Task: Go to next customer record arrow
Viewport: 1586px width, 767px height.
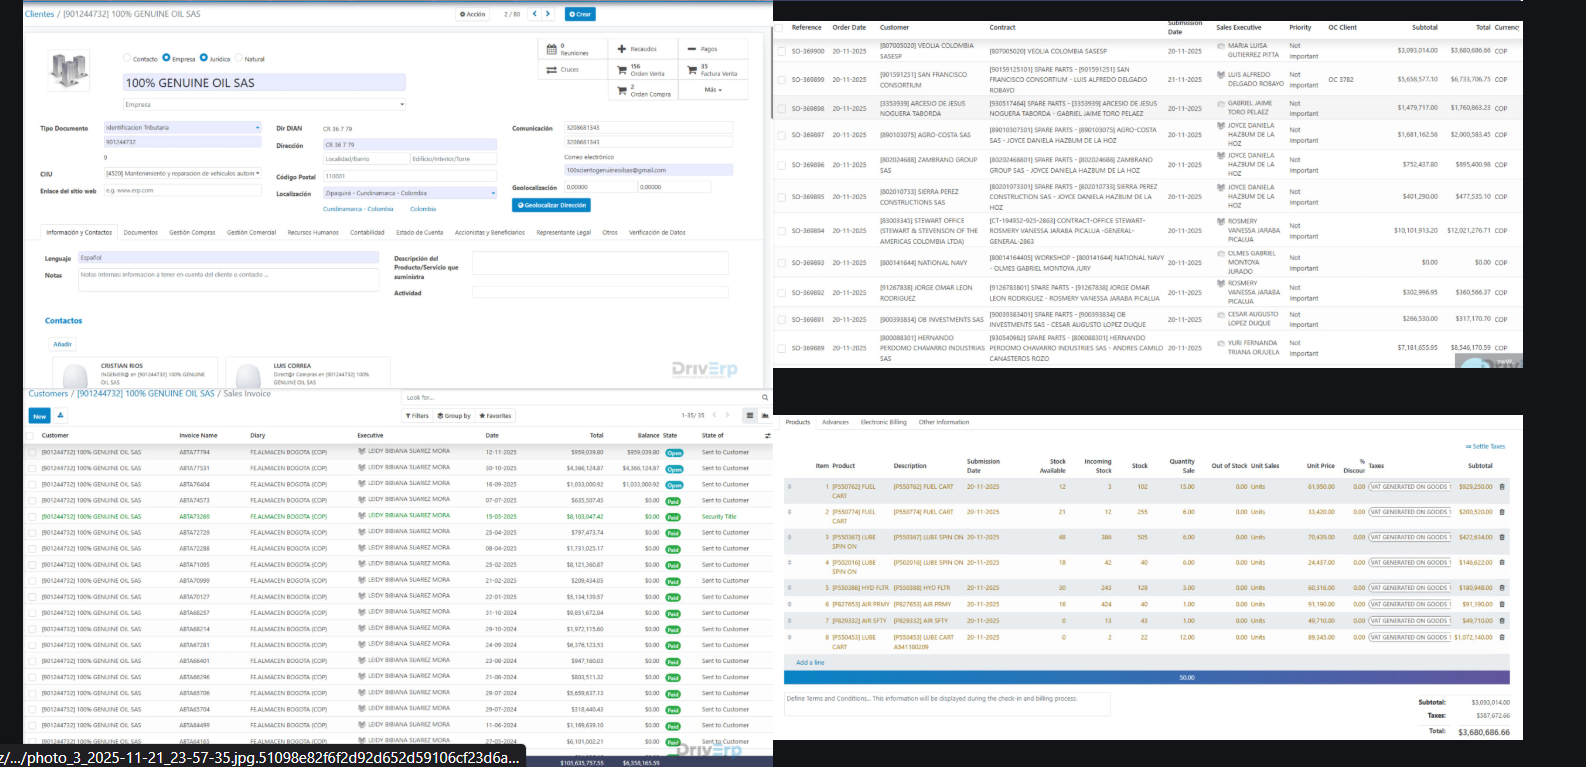Action: [549, 14]
